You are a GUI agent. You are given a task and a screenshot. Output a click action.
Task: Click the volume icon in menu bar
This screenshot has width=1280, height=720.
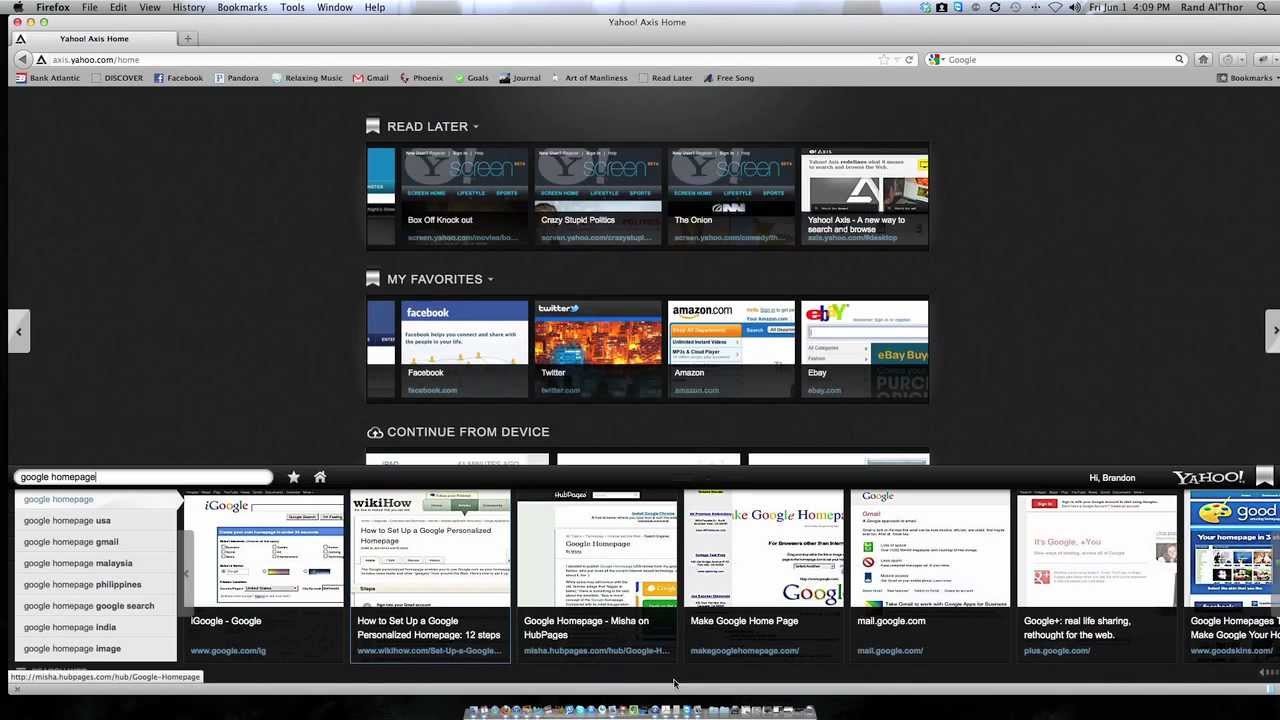pyautogui.click(x=1075, y=7)
